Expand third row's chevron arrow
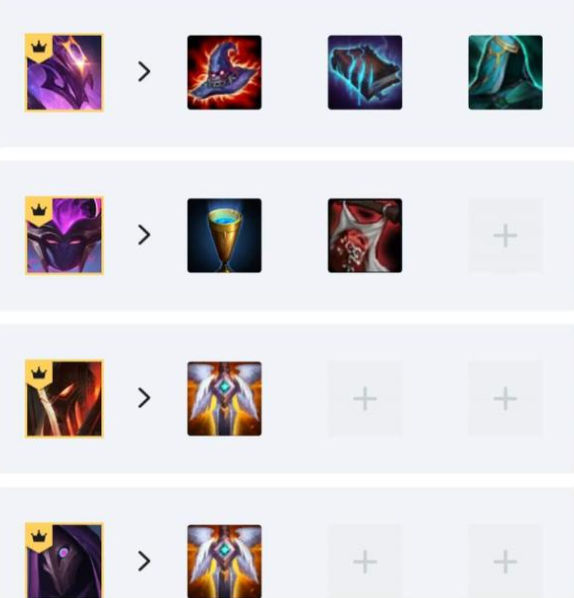574x598 pixels. (144, 398)
